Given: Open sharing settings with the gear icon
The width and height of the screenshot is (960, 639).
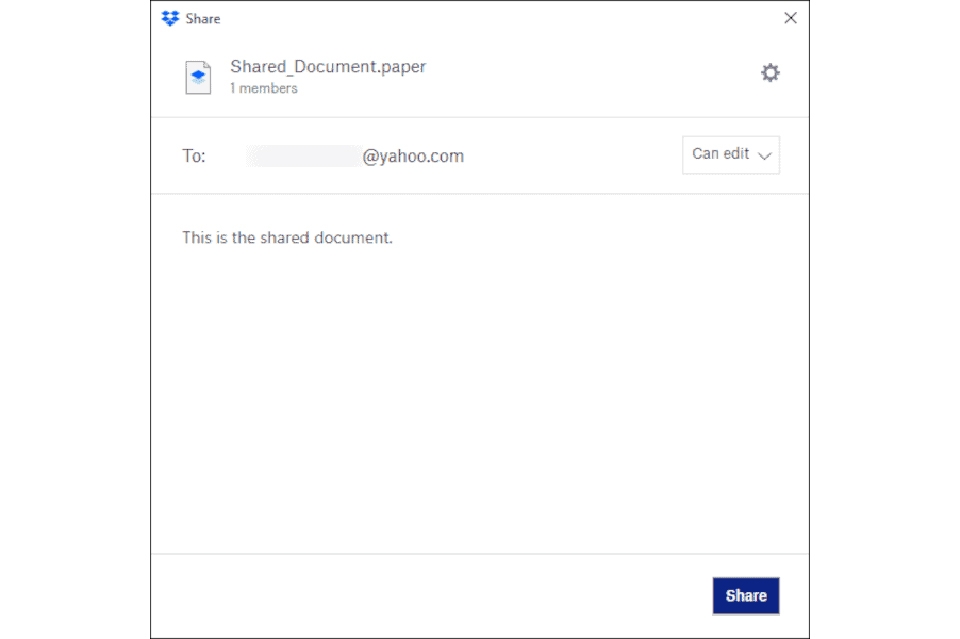Looking at the screenshot, I should click(770, 73).
